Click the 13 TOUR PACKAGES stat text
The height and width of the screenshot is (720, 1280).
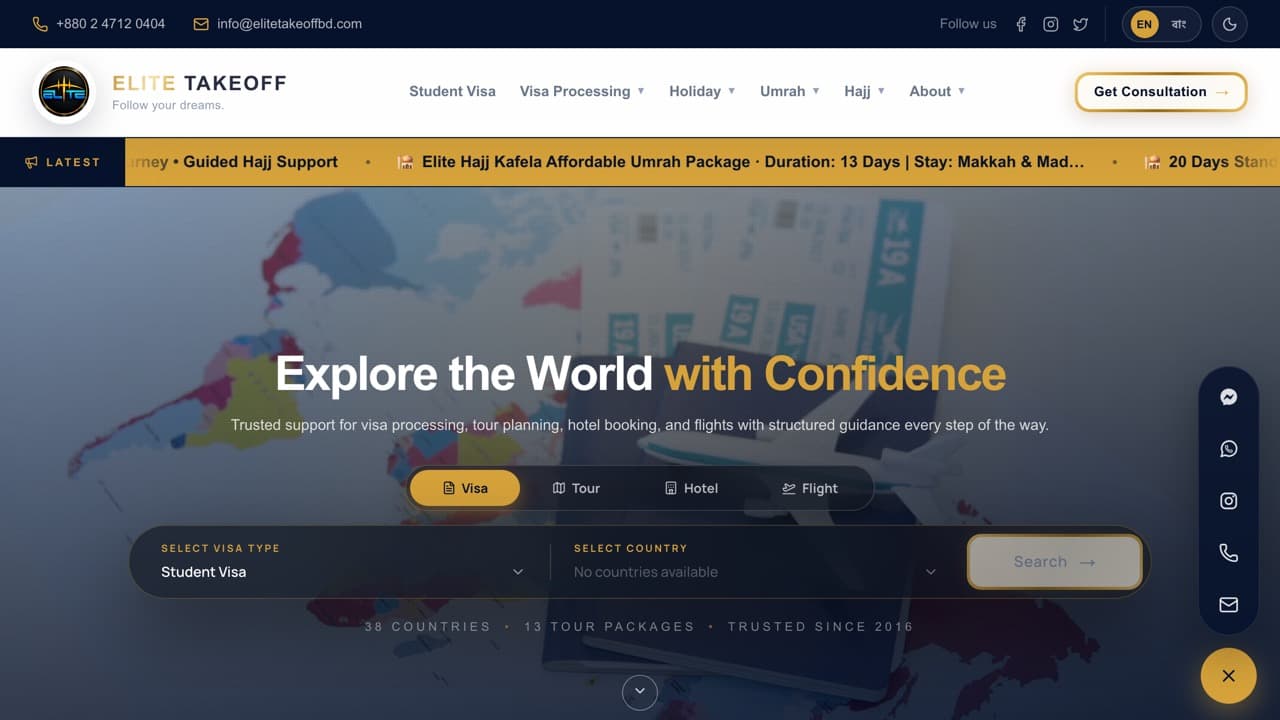click(609, 626)
